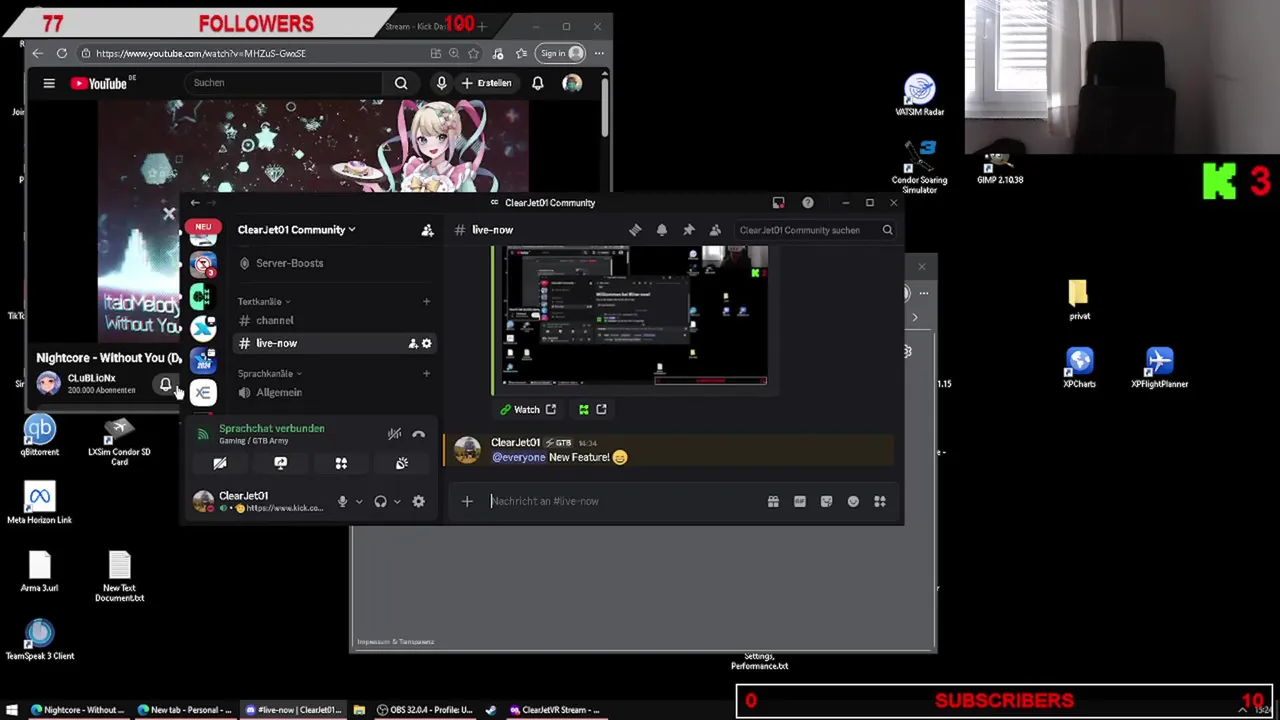Viewport: 1280px width, 720px height.
Task: Open microphone input options arrow
Action: pos(359,501)
